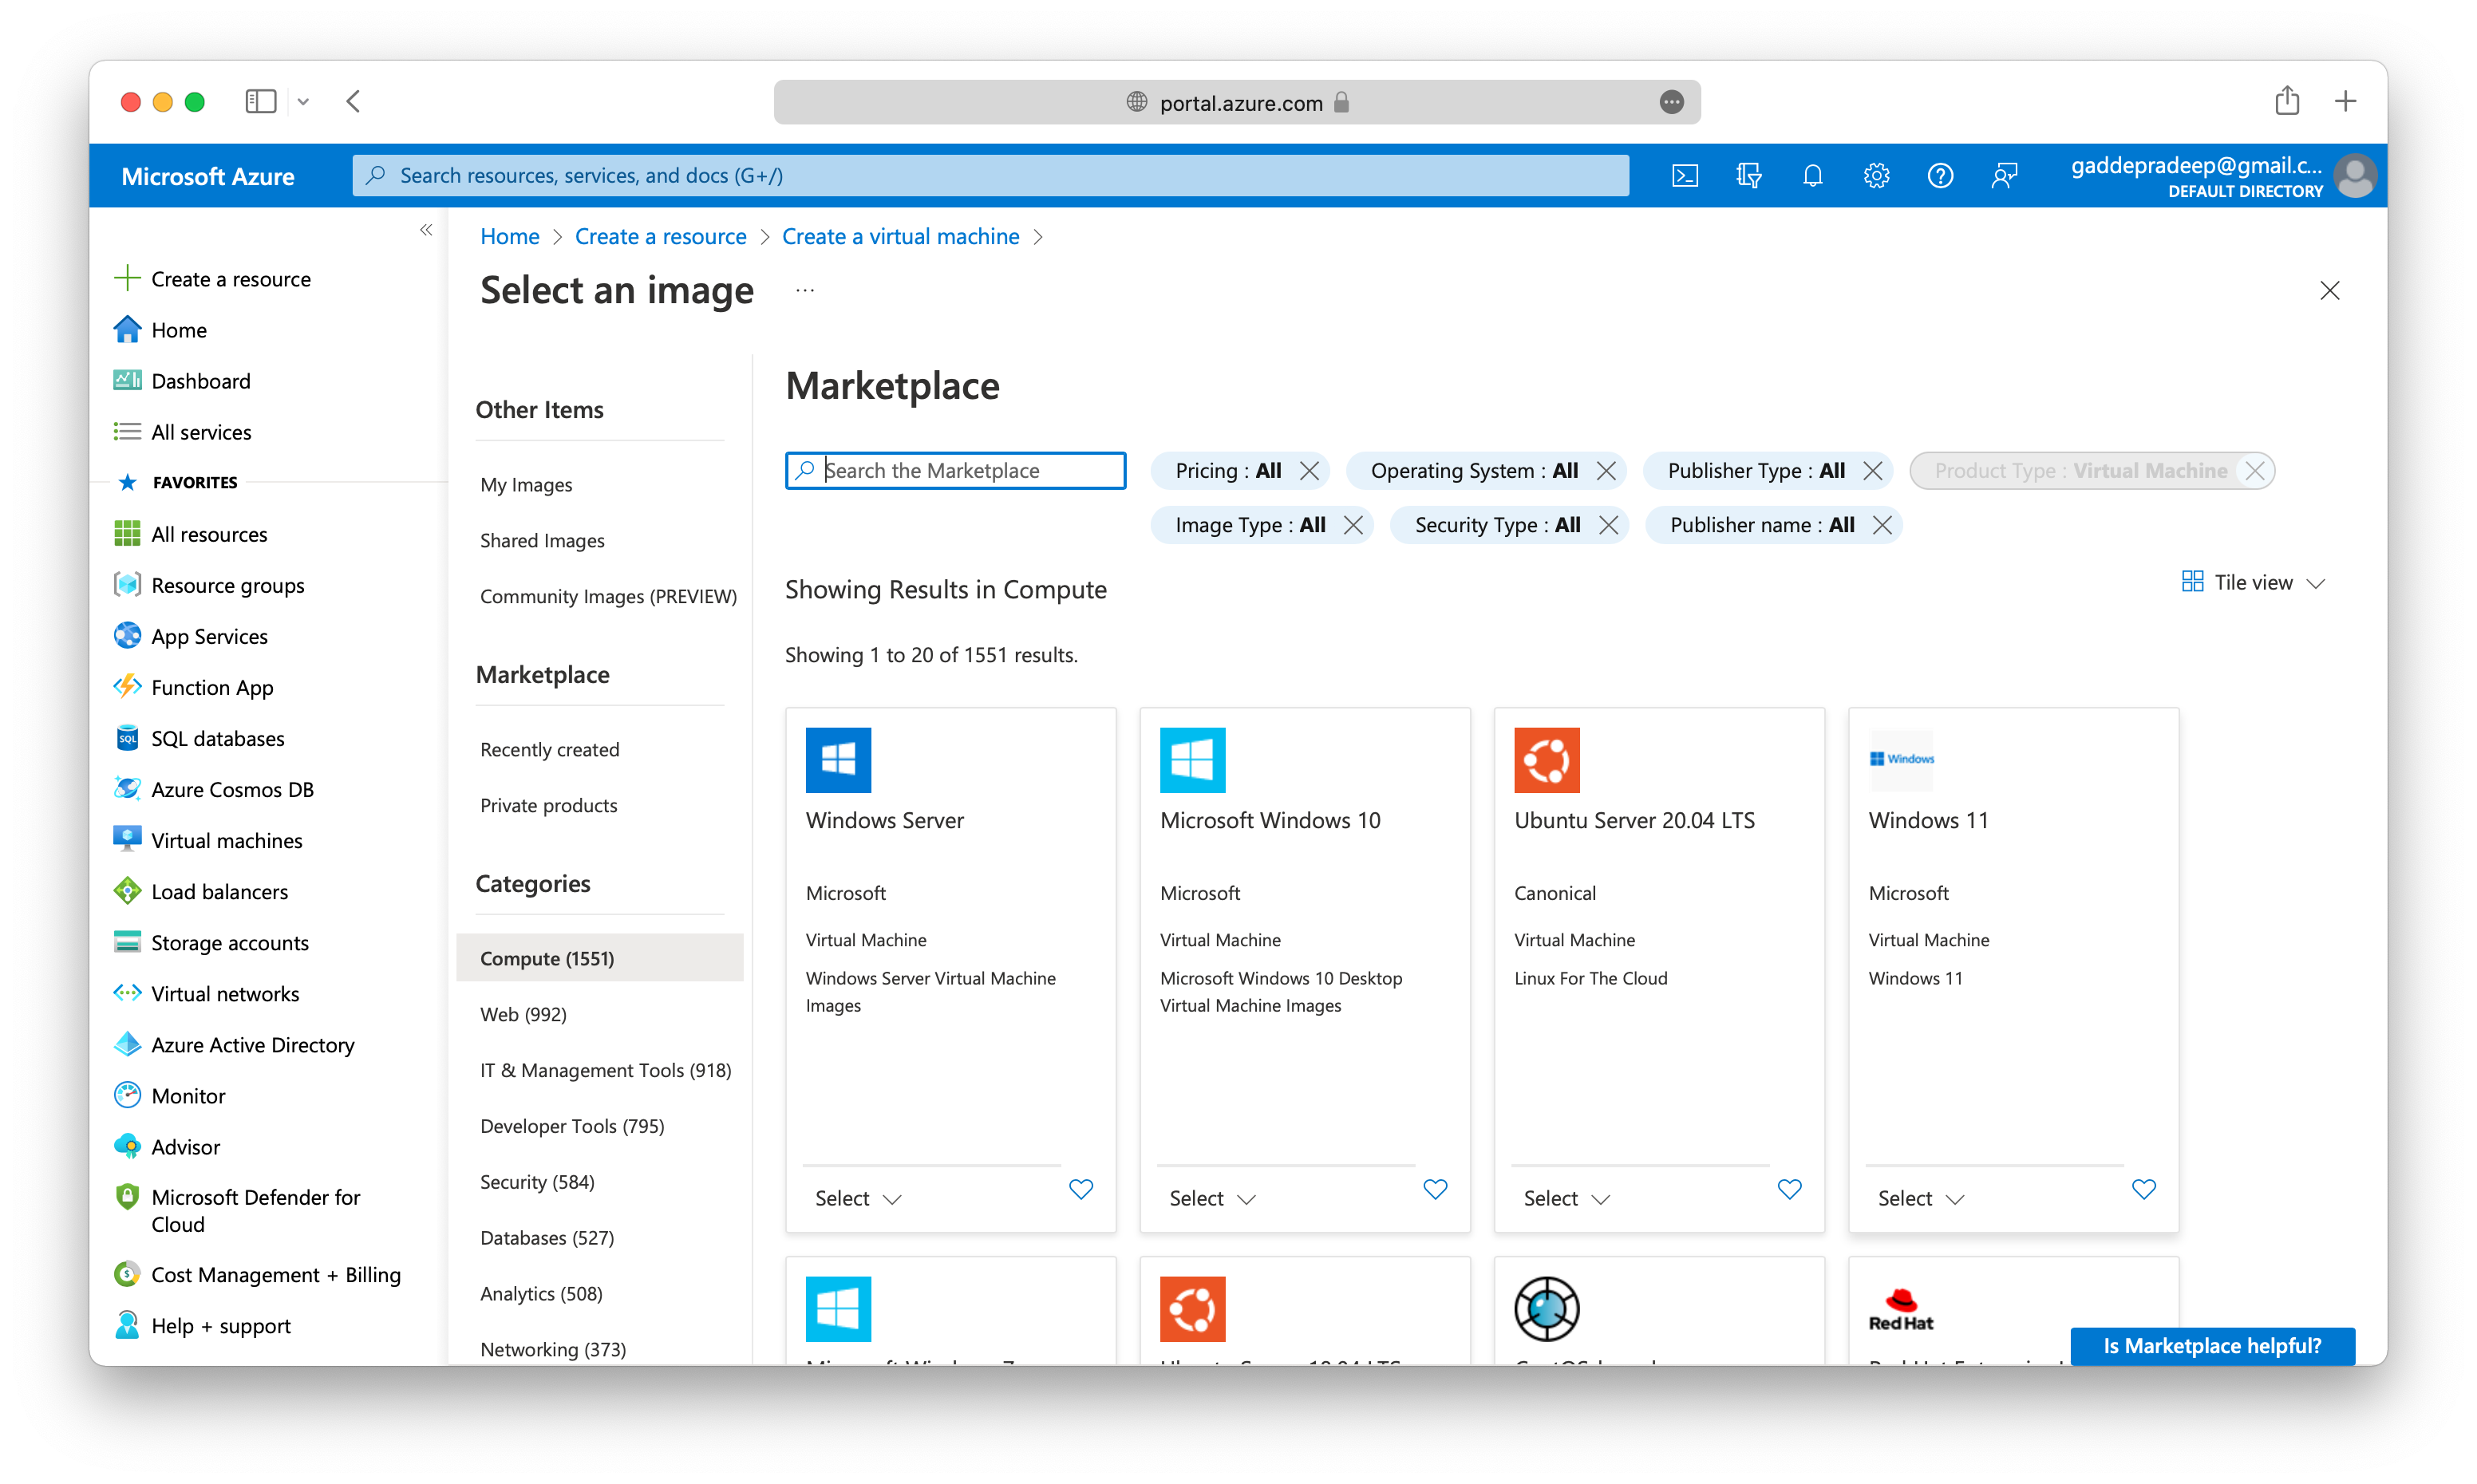
Task: Click the Safari address bar
Action: click(x=1237, y=102)
